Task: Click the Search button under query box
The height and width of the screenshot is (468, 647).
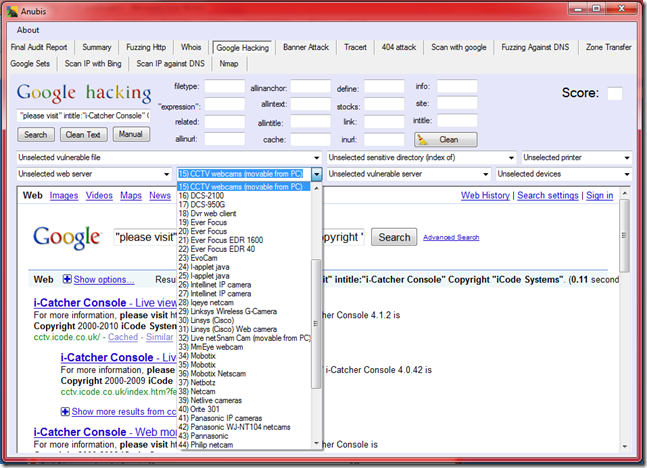Action: (x=35, y=135)
